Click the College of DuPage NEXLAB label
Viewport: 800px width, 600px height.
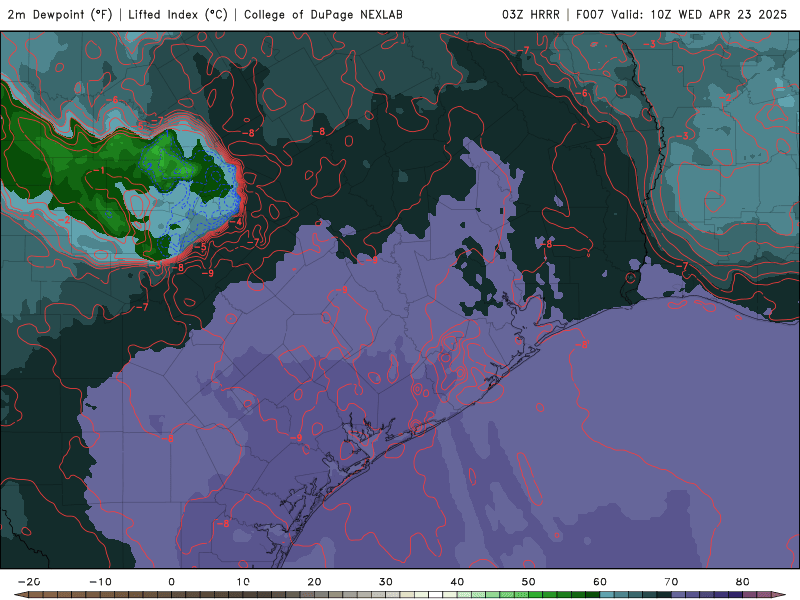click(x=323, y=14)
